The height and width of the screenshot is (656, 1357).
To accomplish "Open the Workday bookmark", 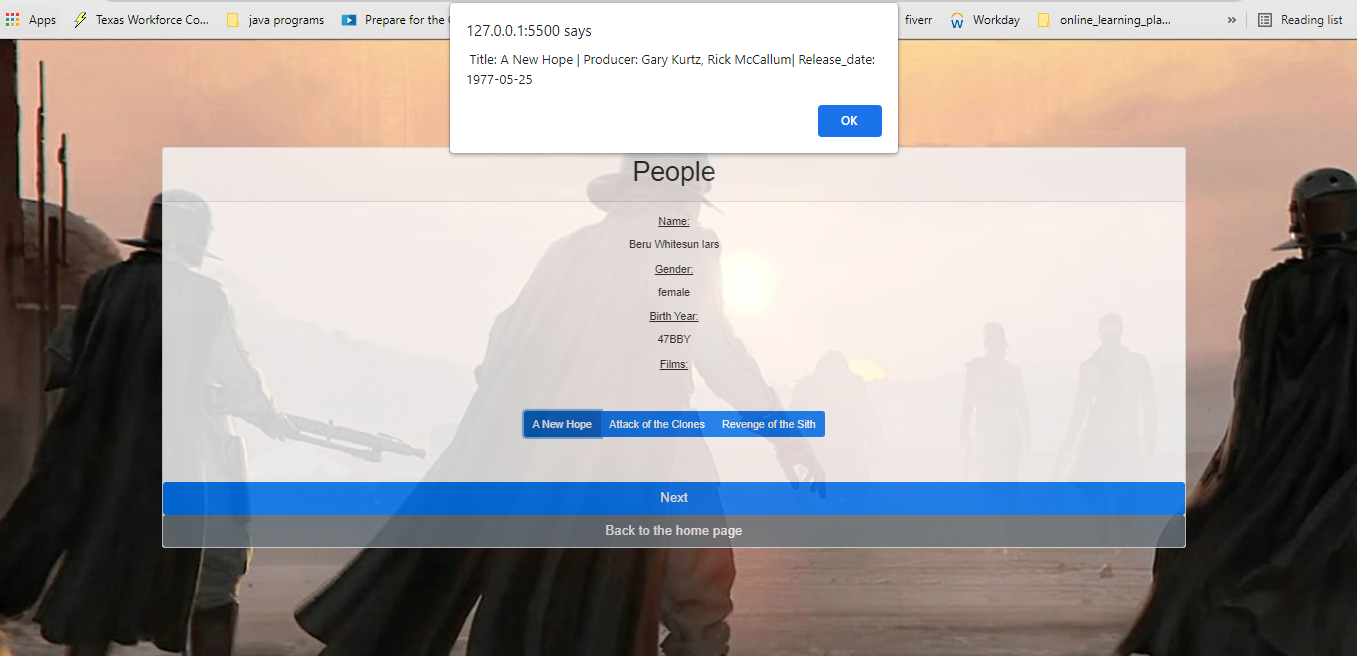I will [985, 20].
